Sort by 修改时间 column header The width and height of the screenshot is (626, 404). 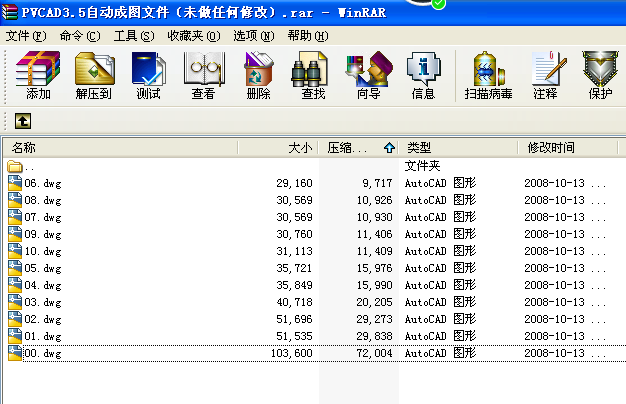568,148
